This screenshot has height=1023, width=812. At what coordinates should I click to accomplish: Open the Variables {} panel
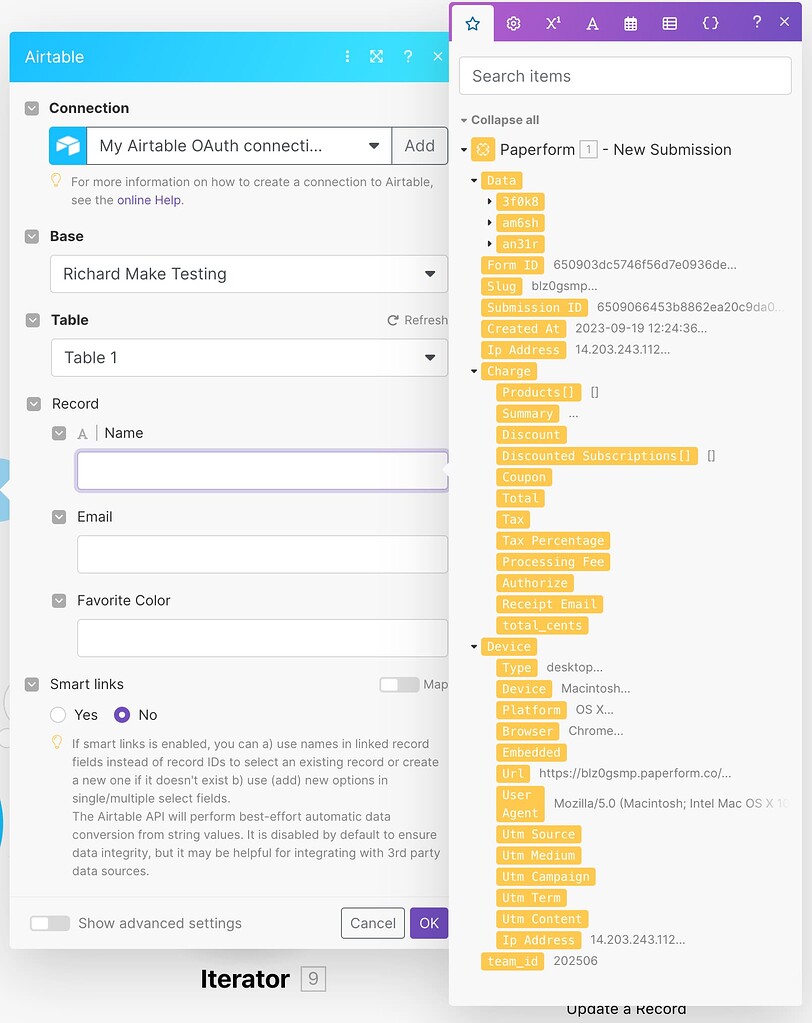[710, 23]
